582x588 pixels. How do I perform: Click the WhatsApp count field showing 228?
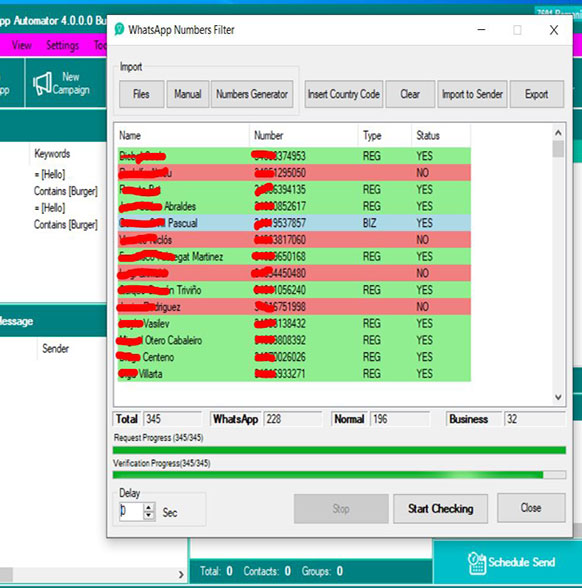point(292,419)
